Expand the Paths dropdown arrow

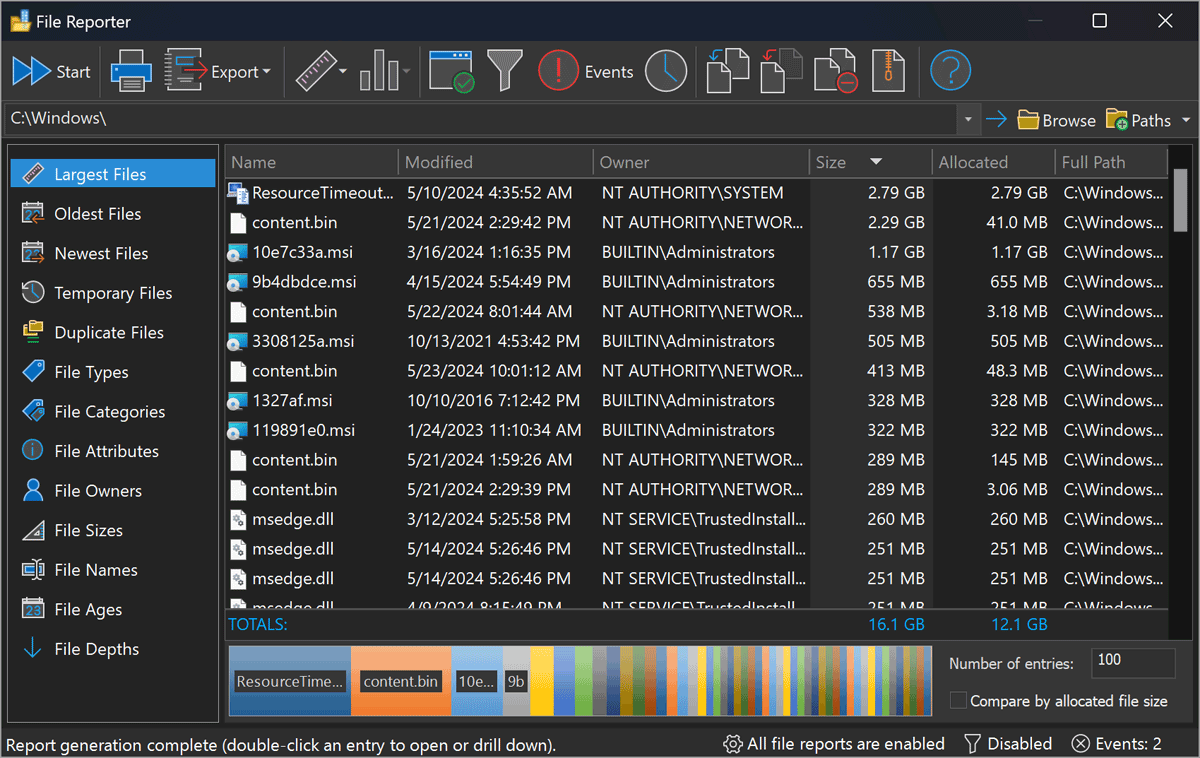(x=1186, y=120)
